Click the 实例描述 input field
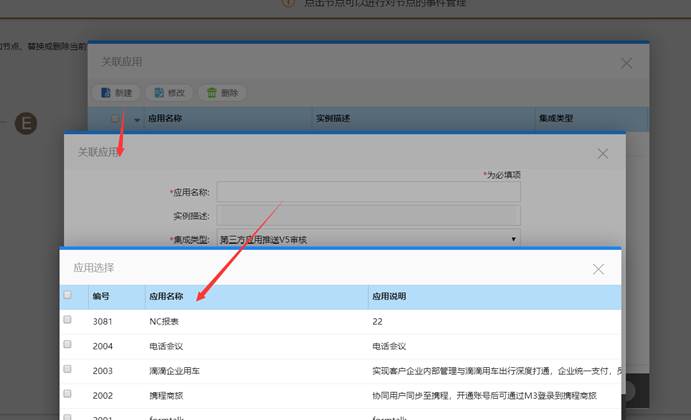 [368, 216]
